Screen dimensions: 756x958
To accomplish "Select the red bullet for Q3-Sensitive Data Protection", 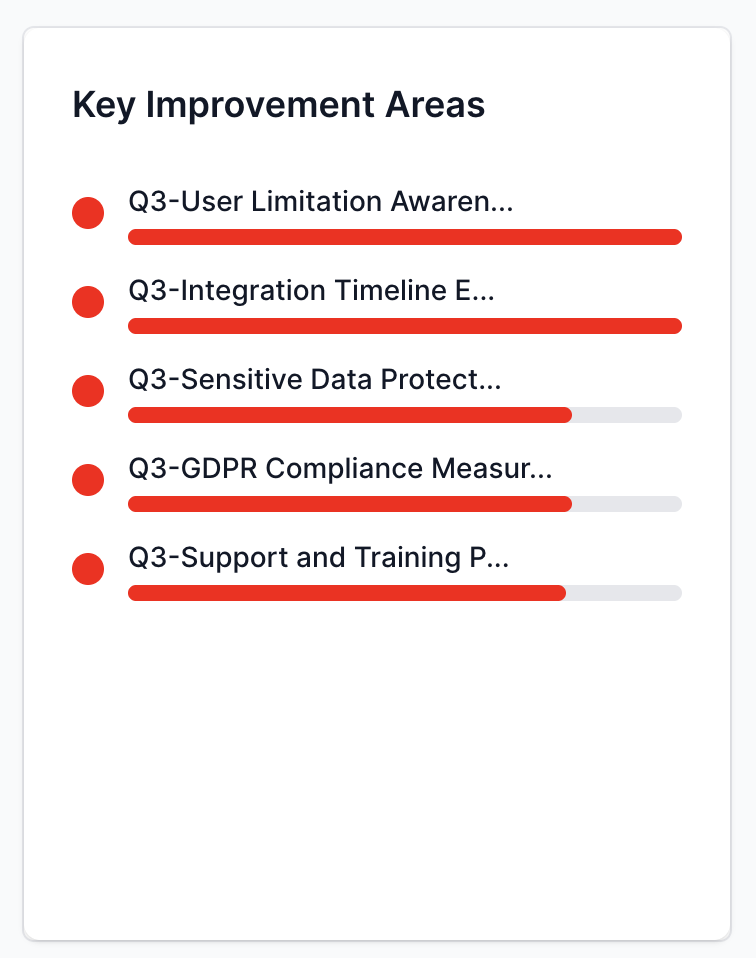I will 88,391.
